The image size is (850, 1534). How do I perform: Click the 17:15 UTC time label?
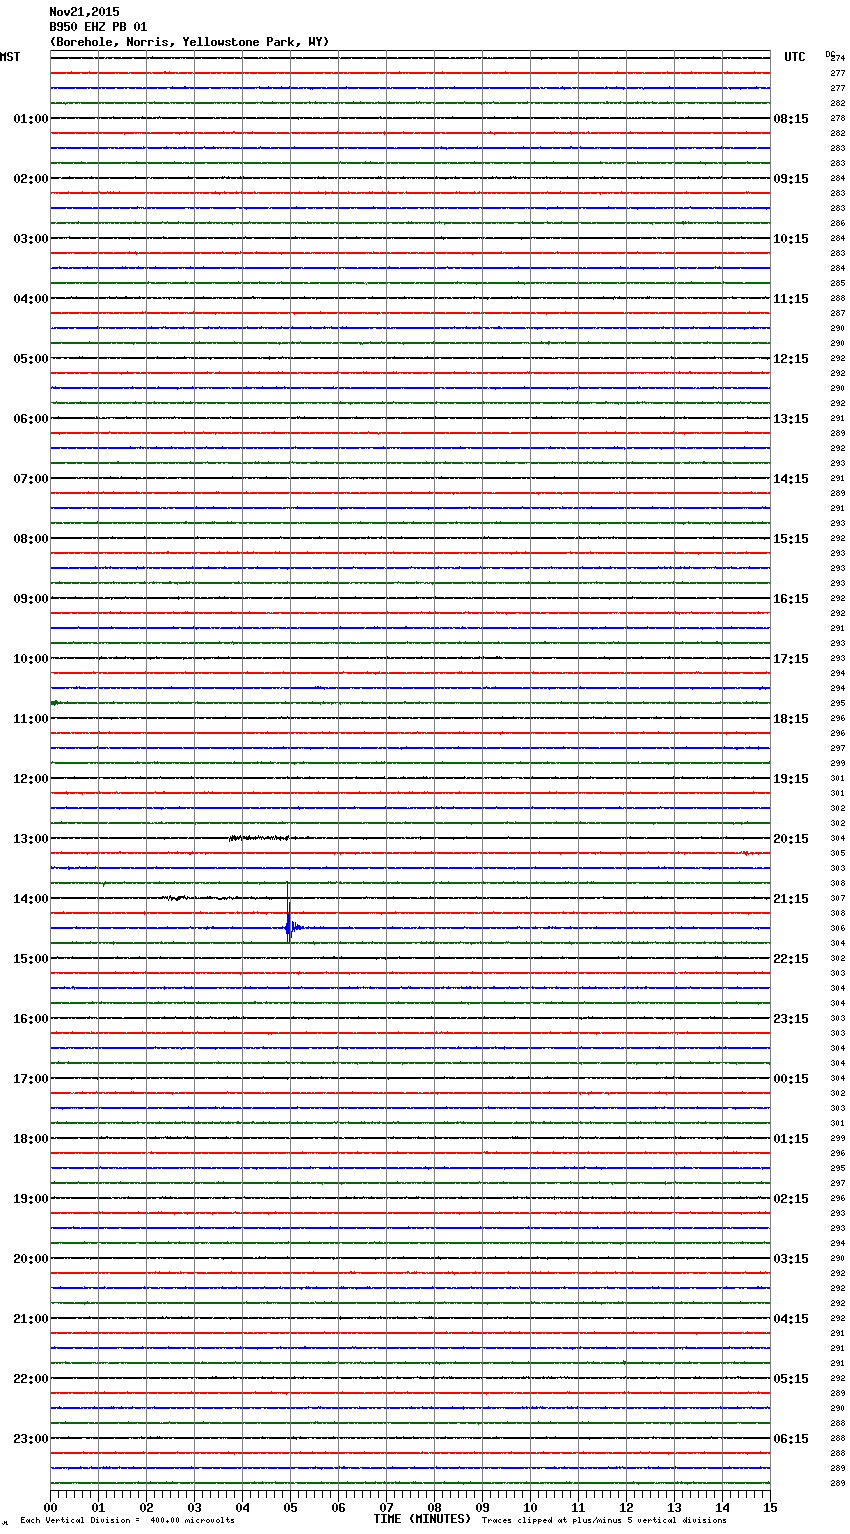point(791,659)
